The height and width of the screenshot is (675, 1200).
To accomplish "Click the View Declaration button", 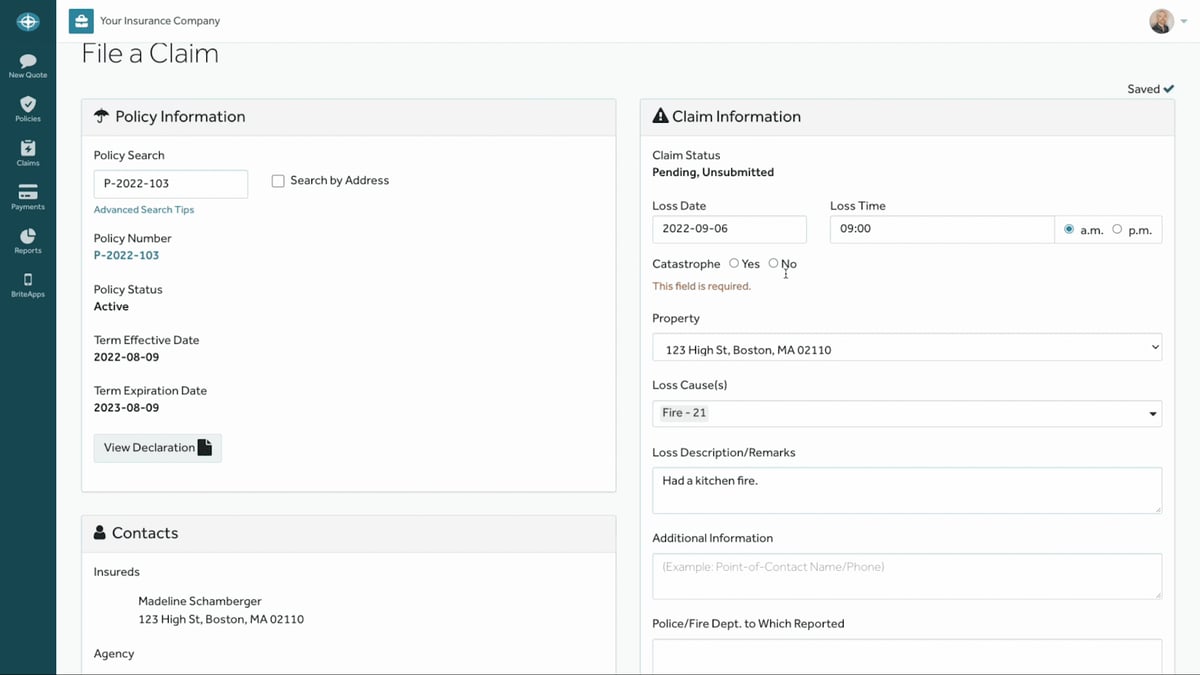I will (157, 448).
